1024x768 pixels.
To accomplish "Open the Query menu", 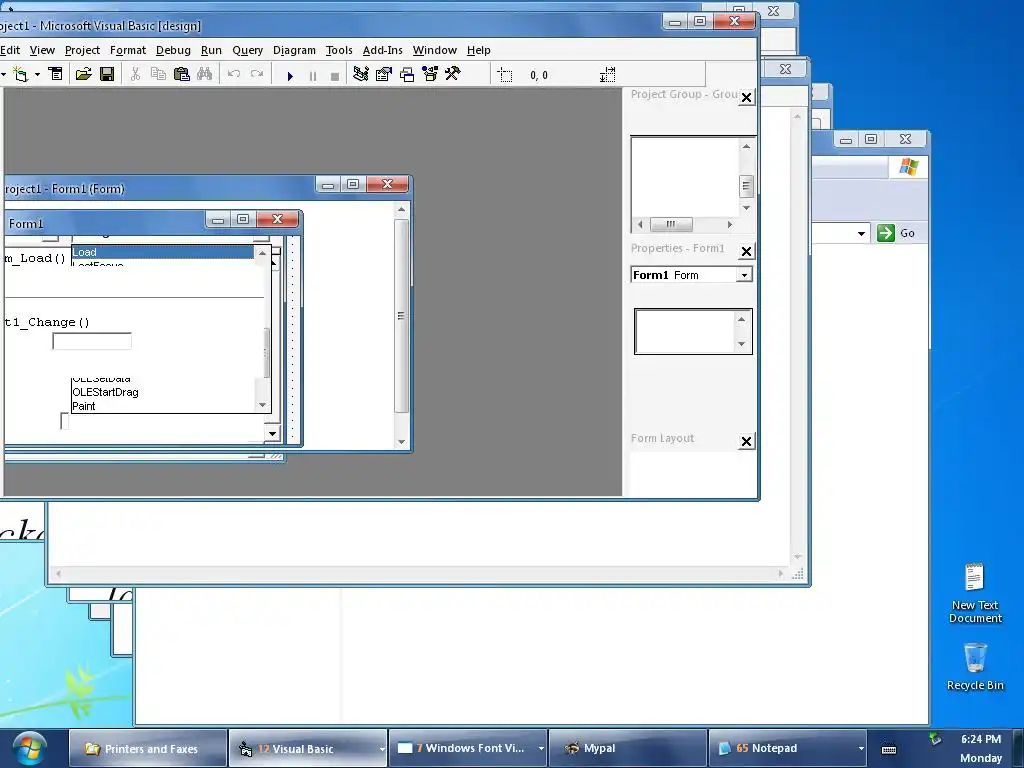I will [x=248, y=50].
